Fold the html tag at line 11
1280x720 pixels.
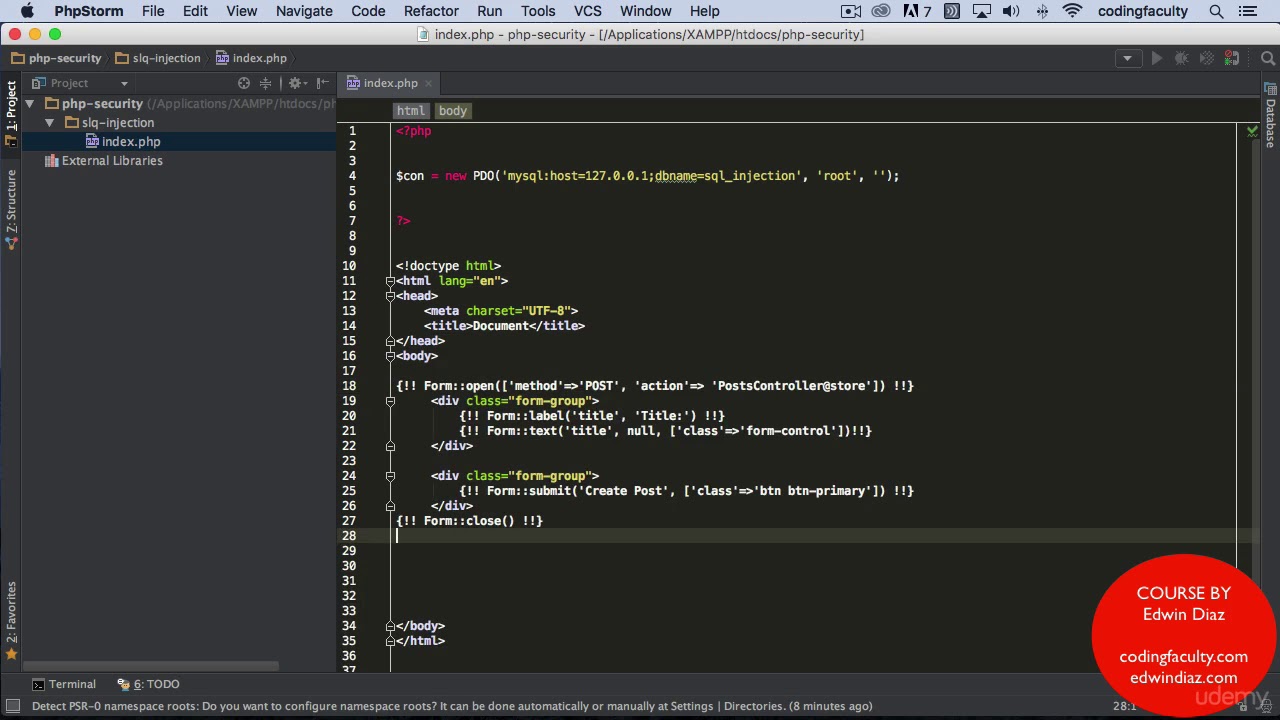click(390, 281)
